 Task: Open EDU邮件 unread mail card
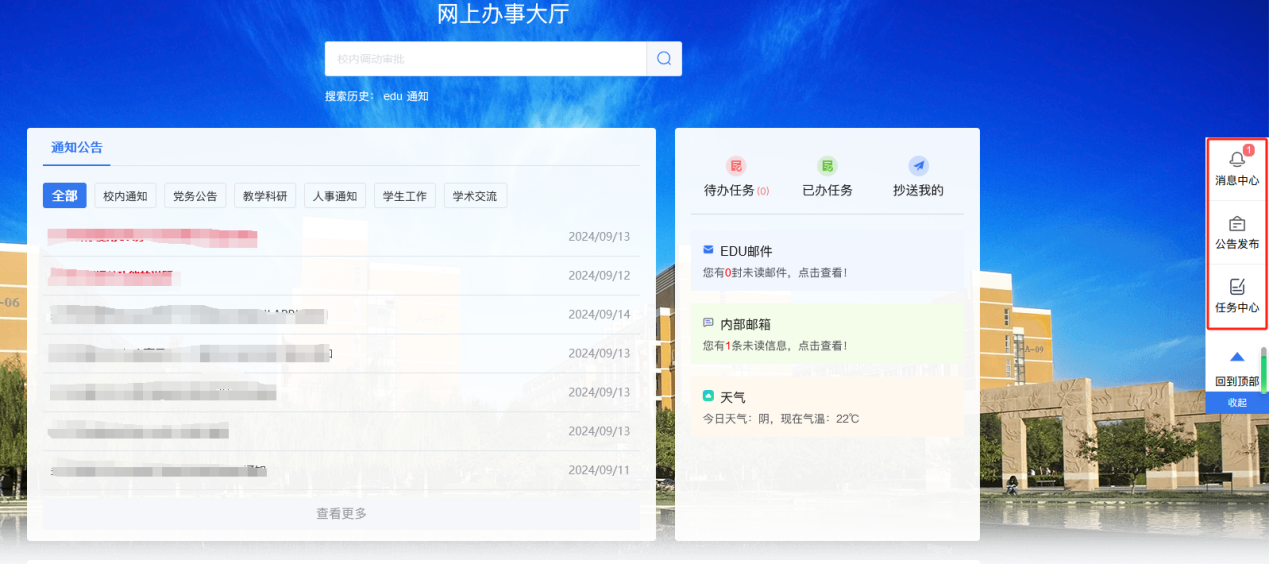[x=826, y=261]
